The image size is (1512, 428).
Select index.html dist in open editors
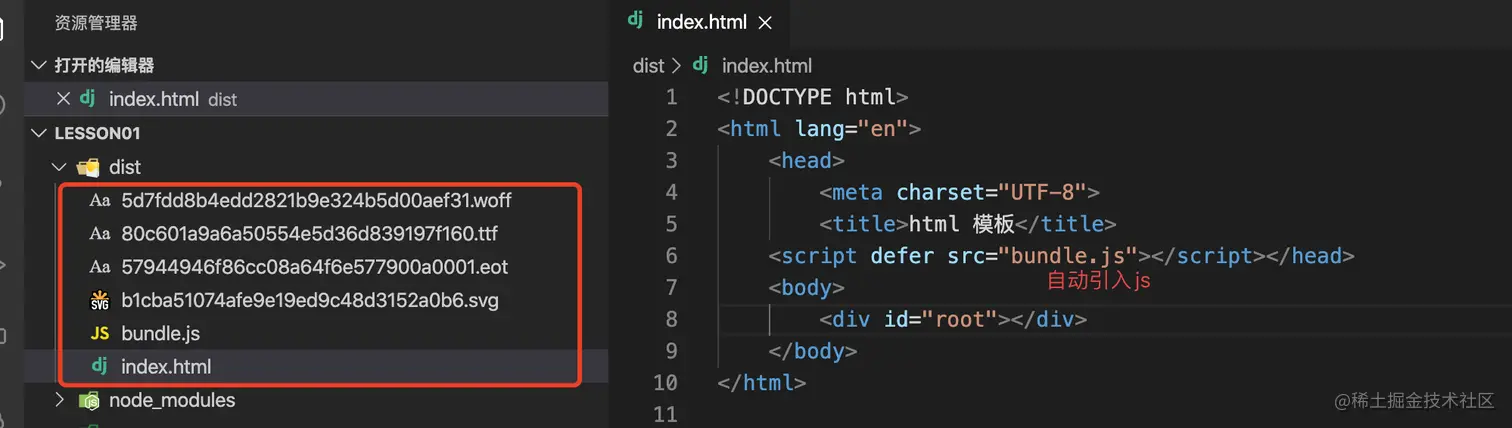(316, 99)
